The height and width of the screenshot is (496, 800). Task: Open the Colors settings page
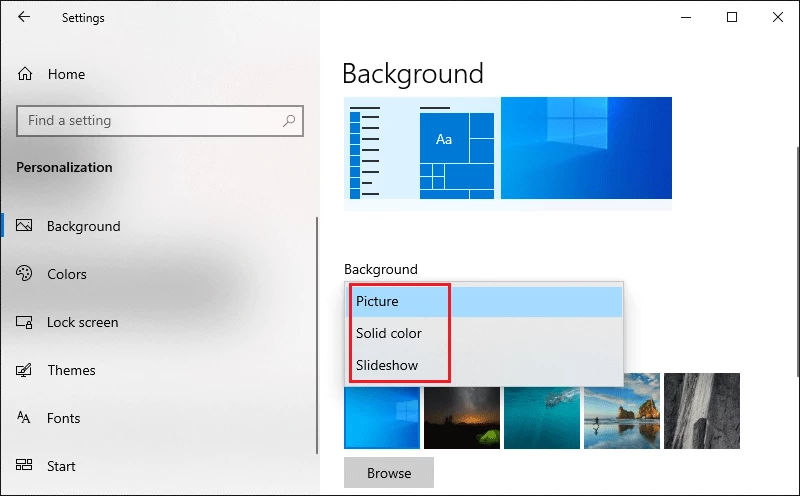click(x=67, y=274)
